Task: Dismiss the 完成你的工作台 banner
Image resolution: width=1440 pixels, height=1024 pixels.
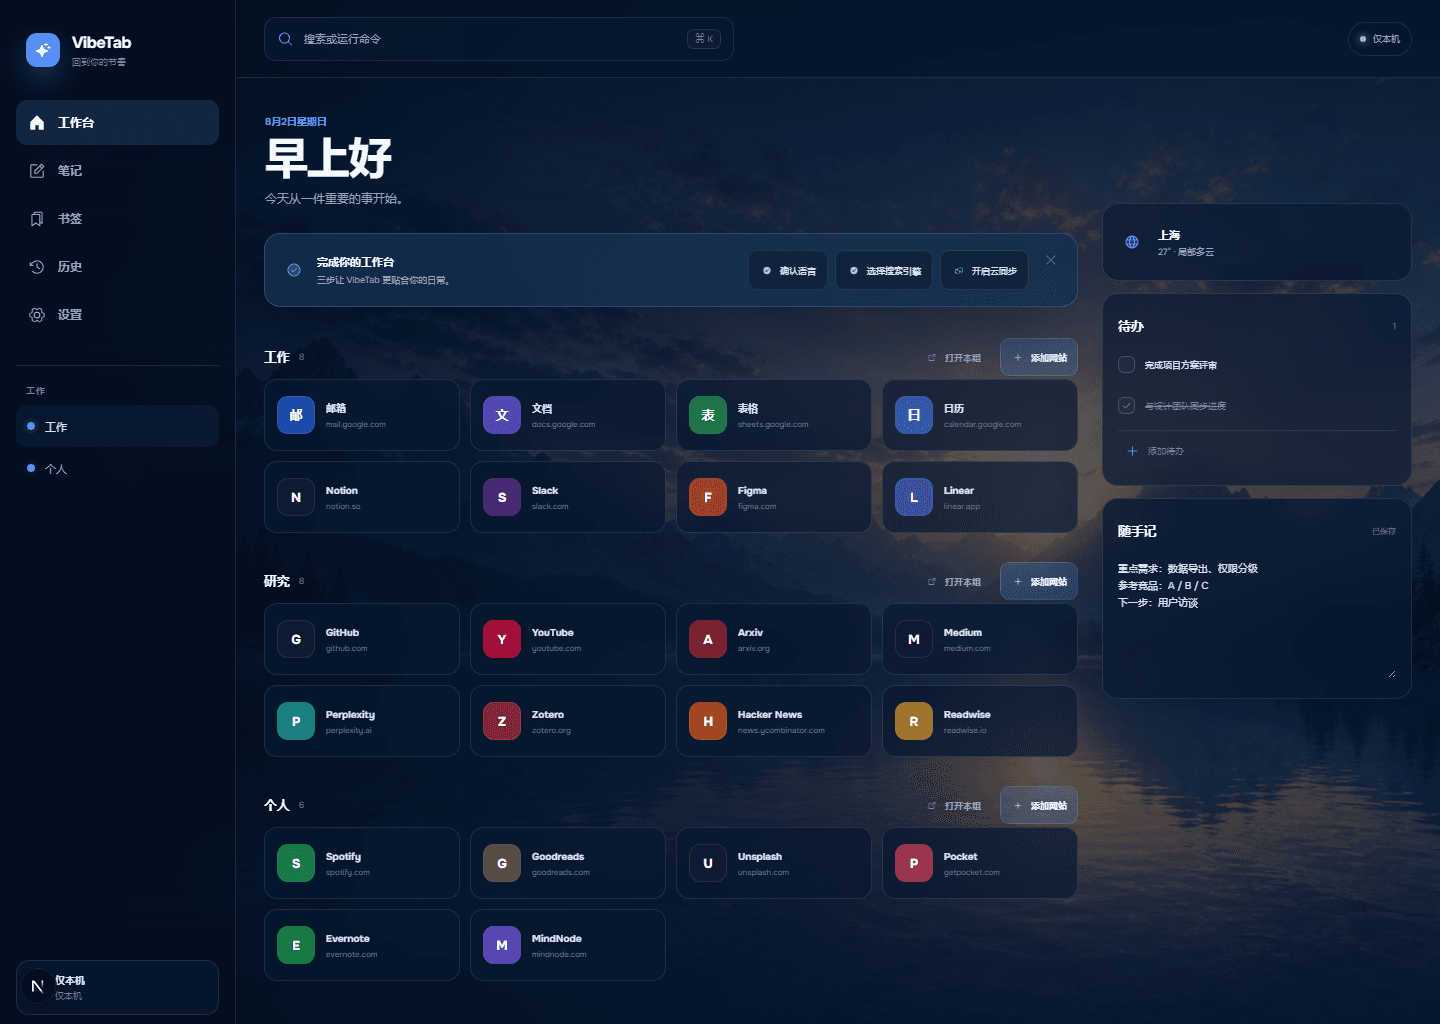Action: click(1051, 260)
